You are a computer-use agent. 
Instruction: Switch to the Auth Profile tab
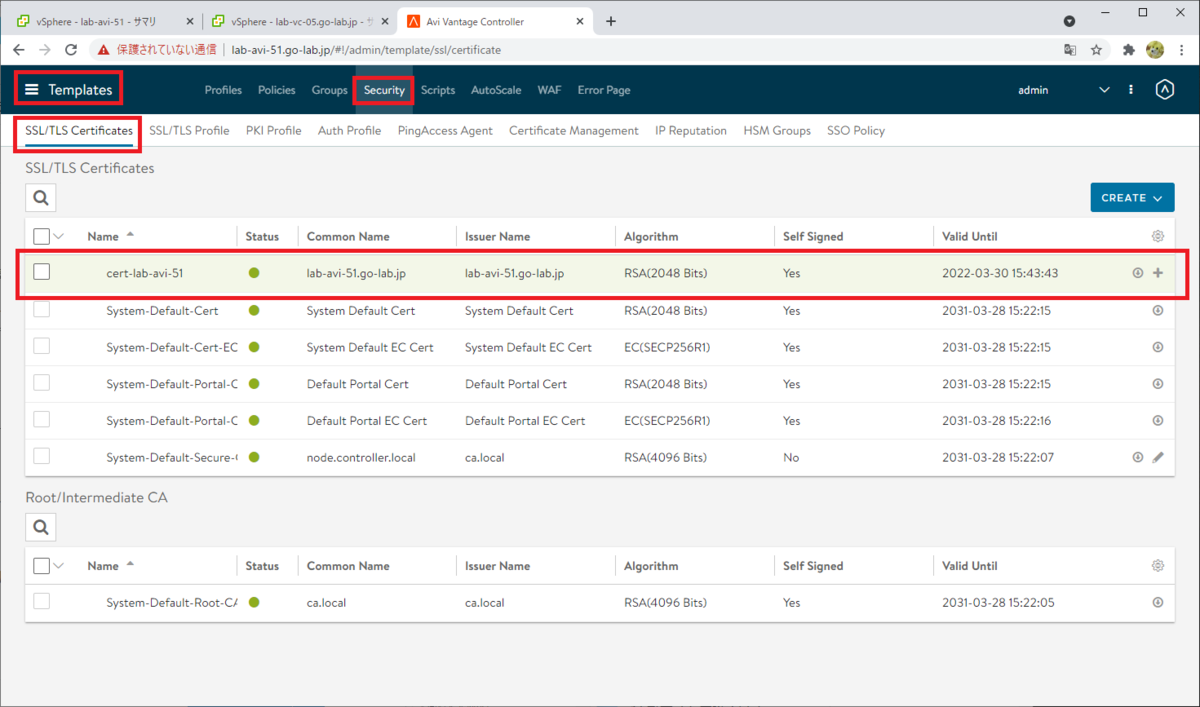349,131
